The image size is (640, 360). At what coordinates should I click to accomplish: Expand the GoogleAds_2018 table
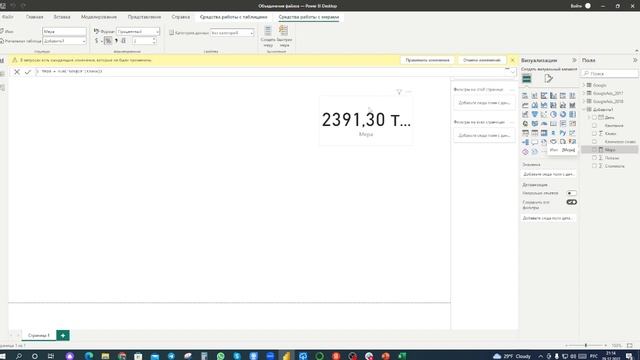click(584, 101)
